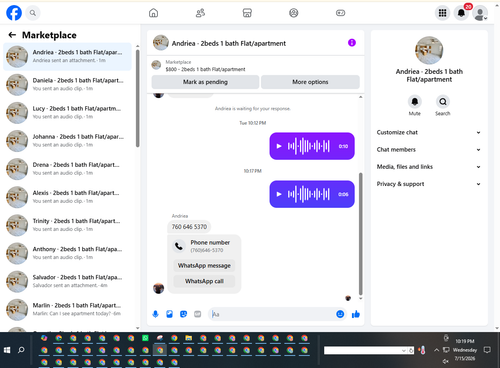Click the purple conversation info icon

pyautogui.click(x=352, y=43)
